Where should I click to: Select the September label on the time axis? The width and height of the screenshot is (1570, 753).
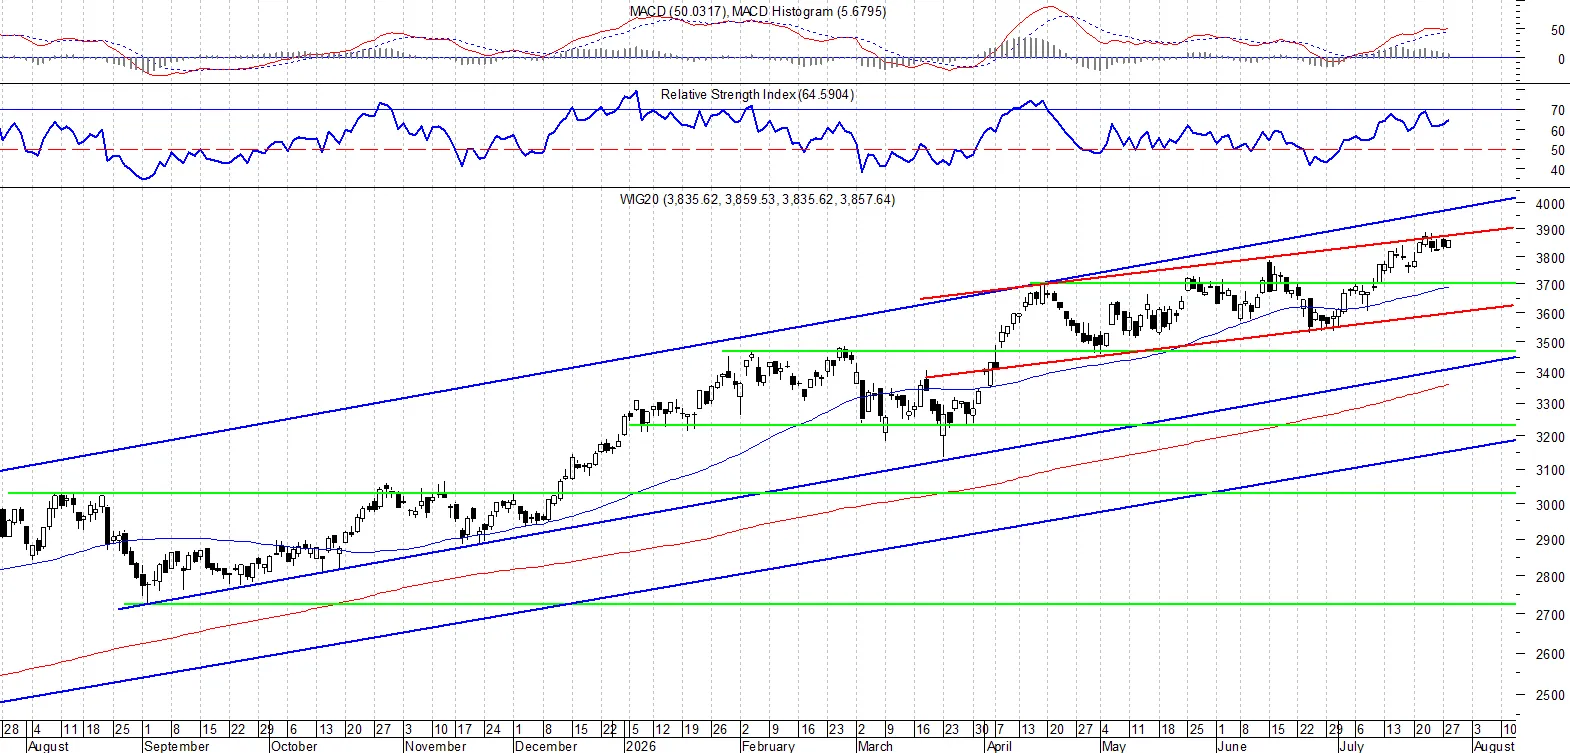tap(177, 746)
